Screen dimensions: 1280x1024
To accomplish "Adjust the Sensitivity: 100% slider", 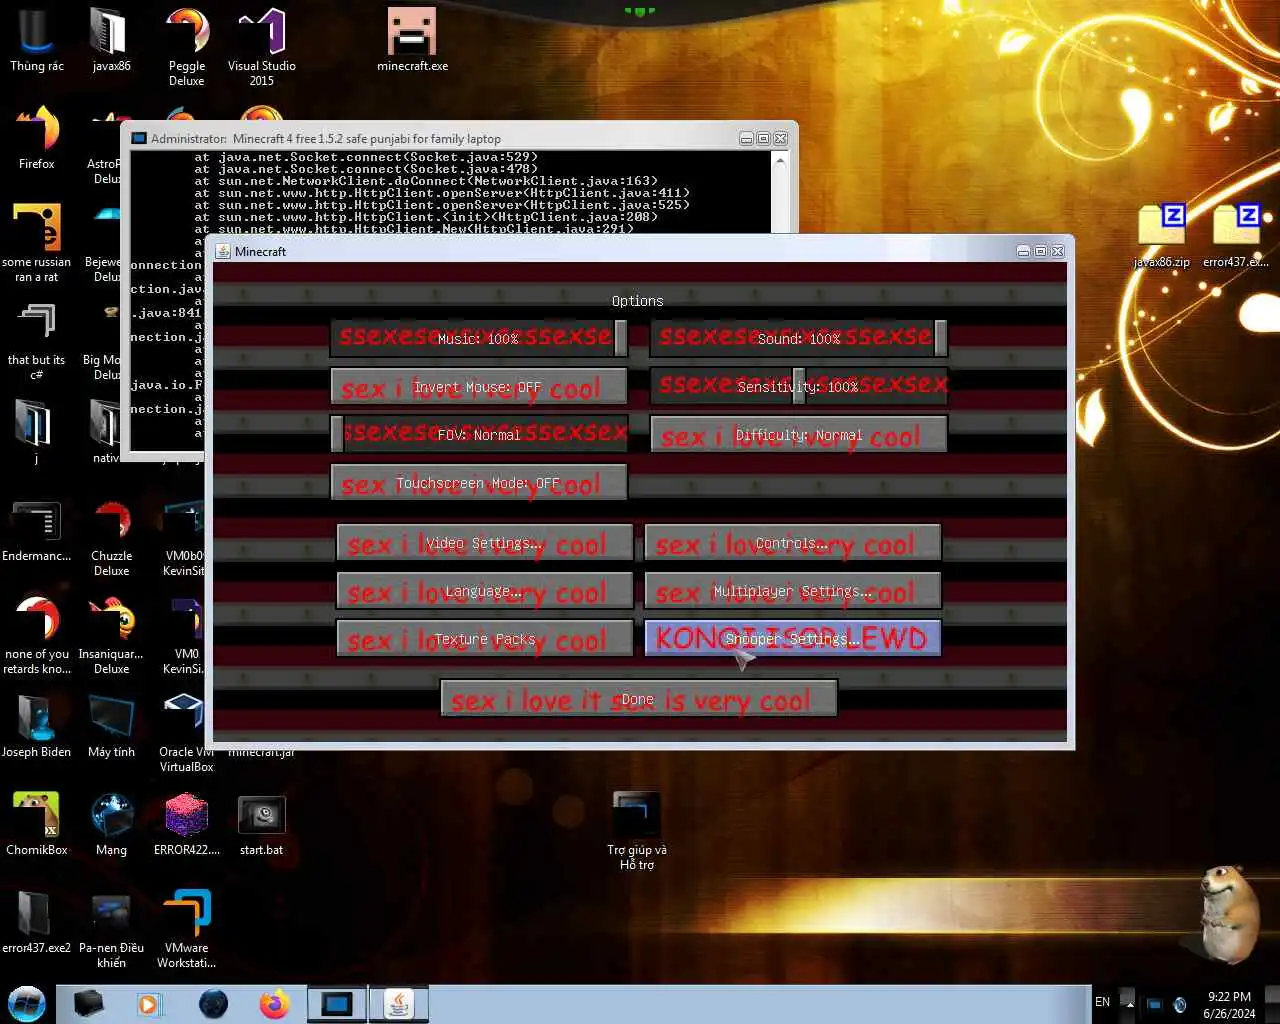I will [799, 386].
